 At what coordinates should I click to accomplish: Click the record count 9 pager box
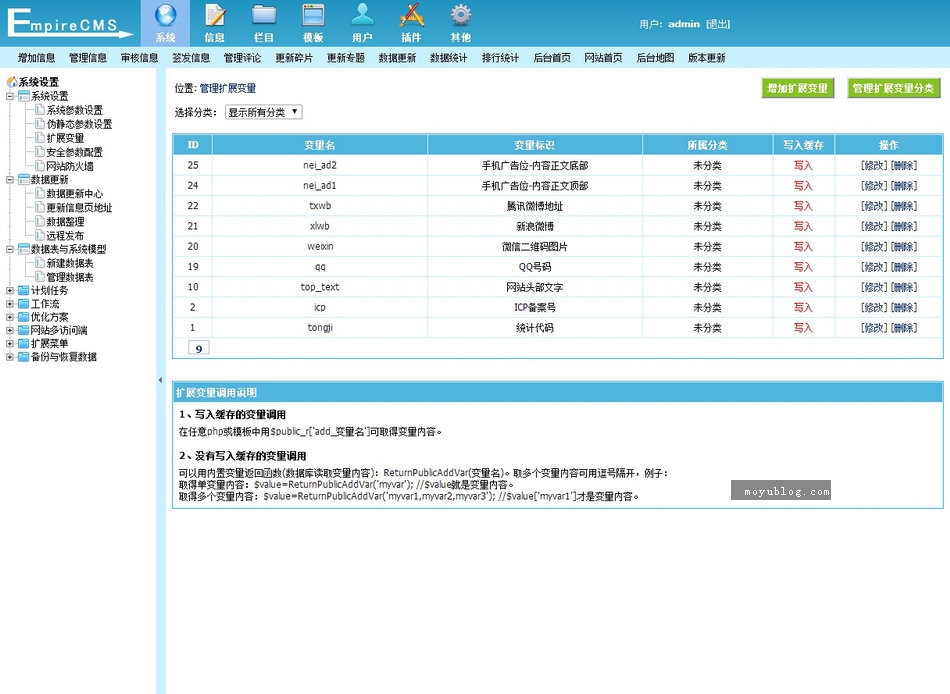199,348
